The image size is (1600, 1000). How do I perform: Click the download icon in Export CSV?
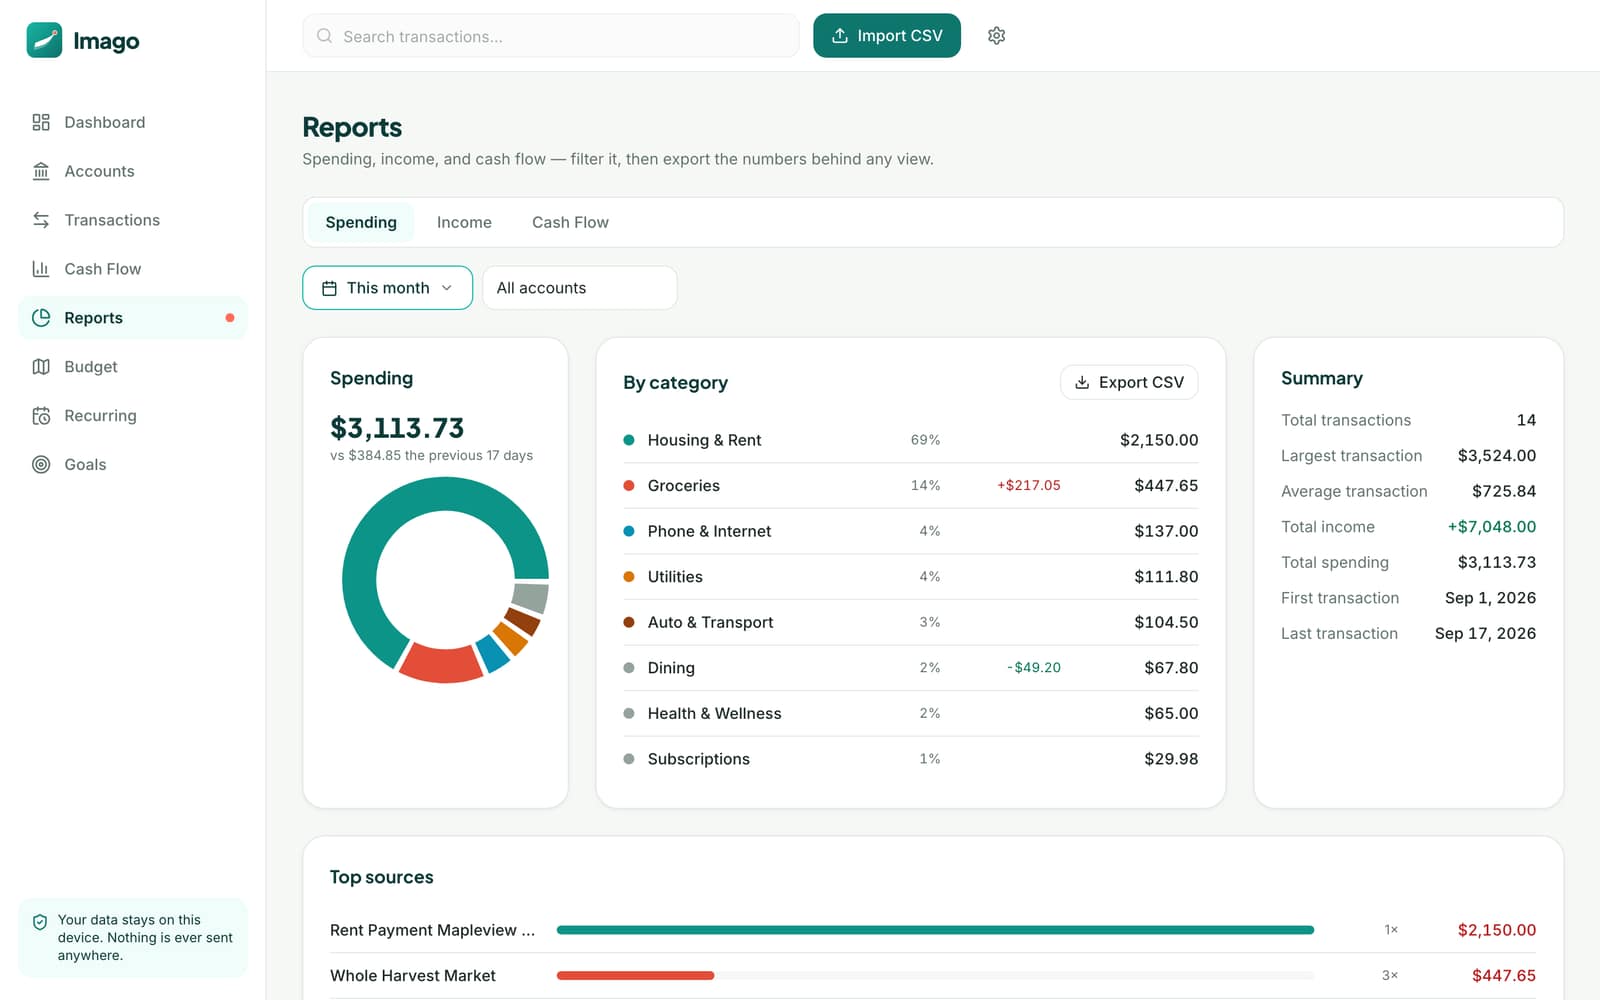pos(1082,382)
